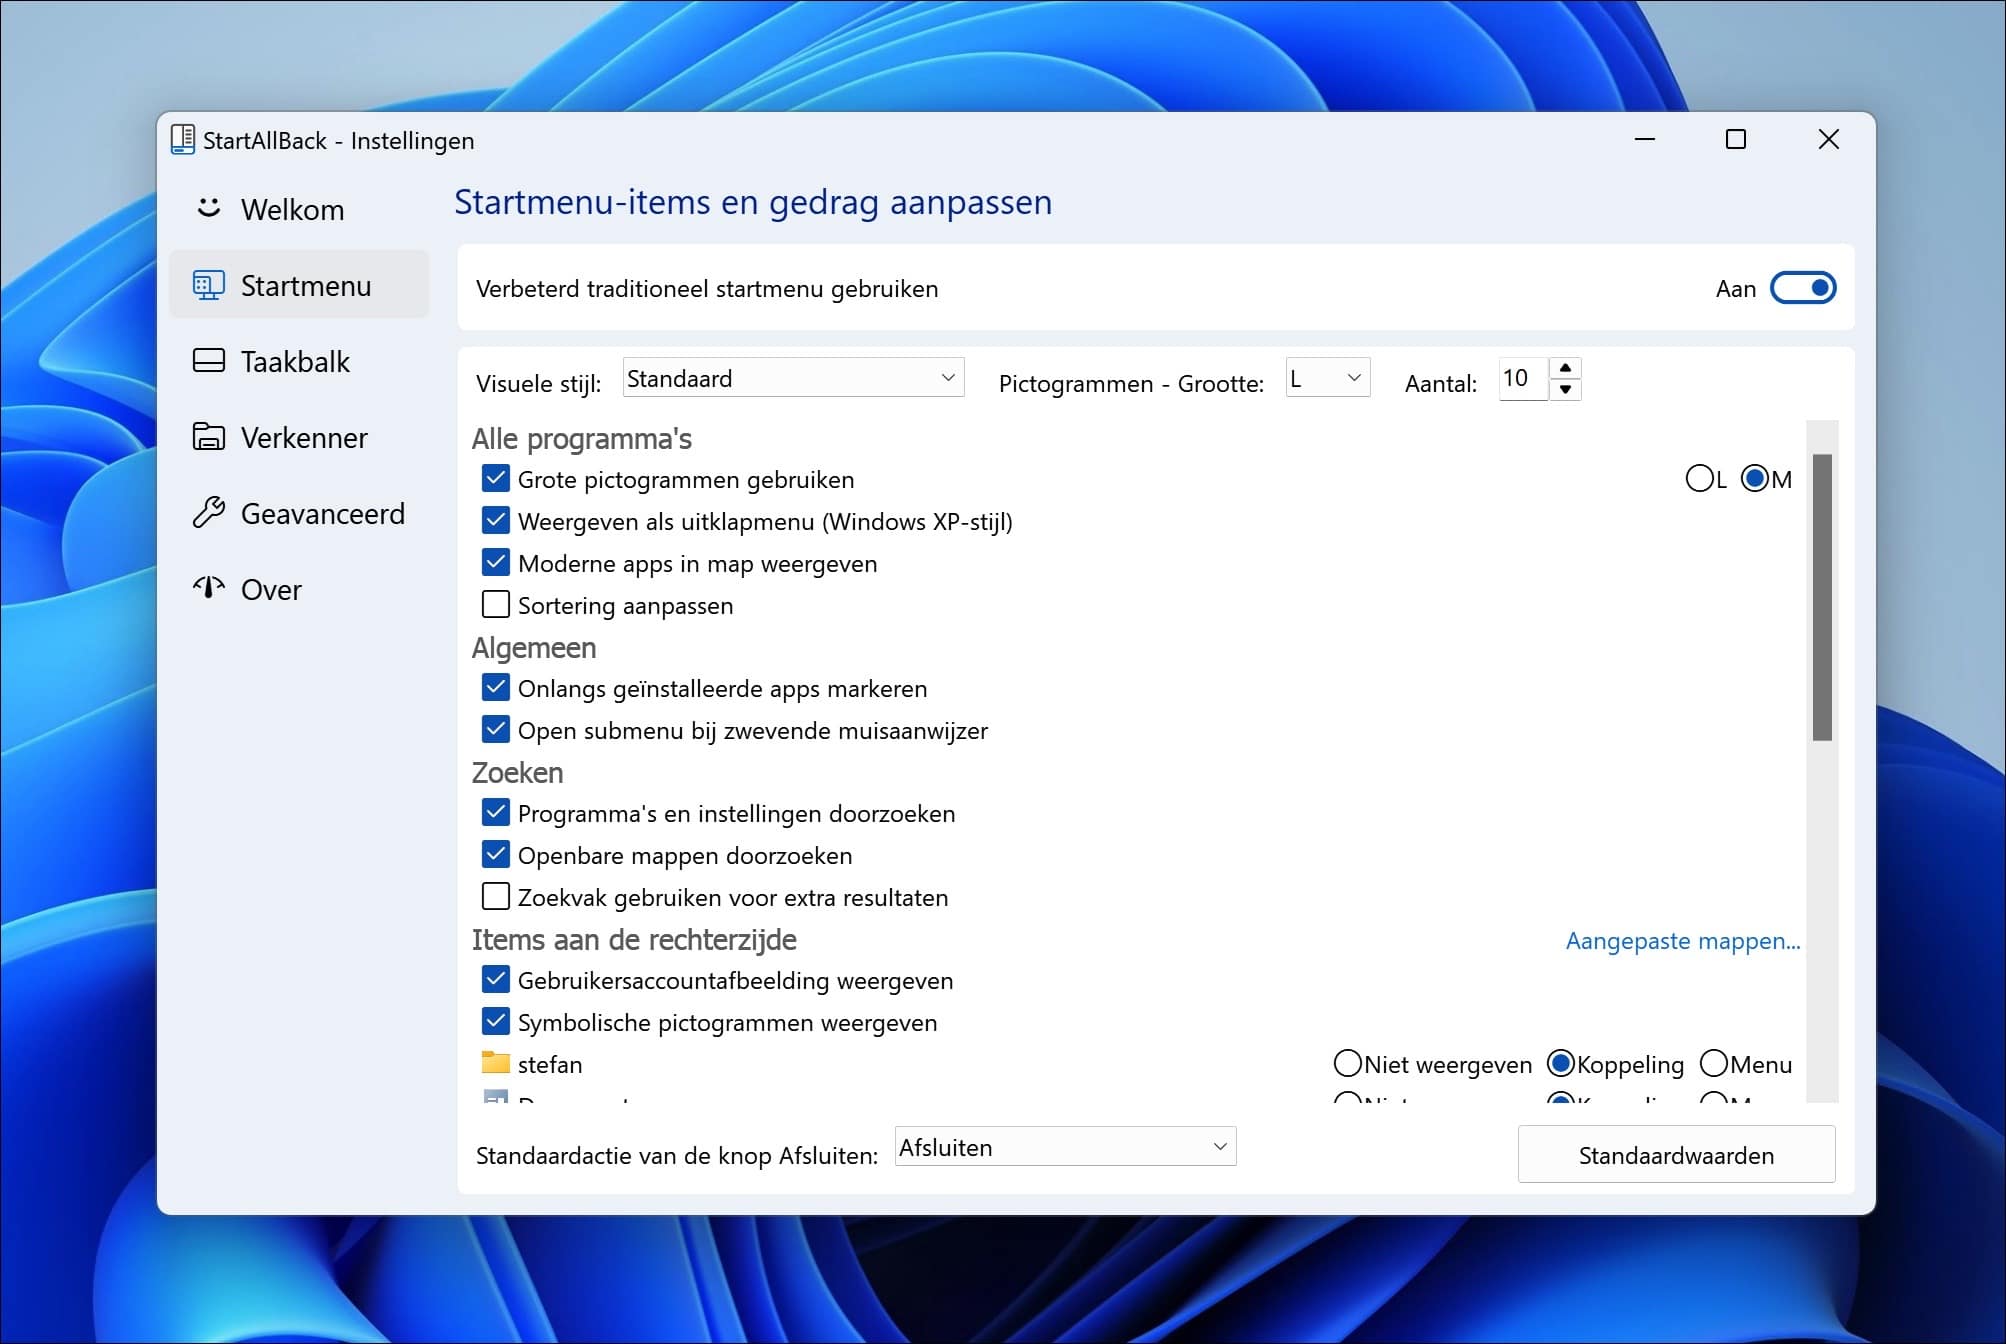Image resolution: width=2006 pixels, height=1344 pixels.
Task: Open the Aangepaste mappen link
Action: tap(1683, 941)
